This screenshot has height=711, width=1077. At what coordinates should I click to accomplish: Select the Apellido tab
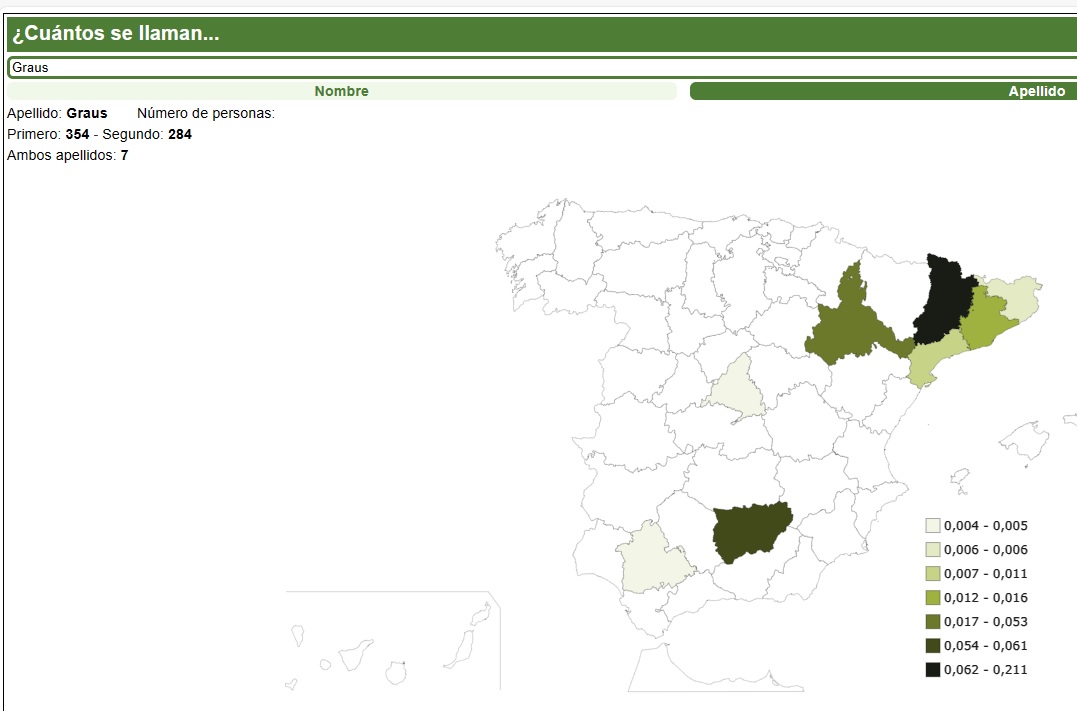tap(883, 91)
